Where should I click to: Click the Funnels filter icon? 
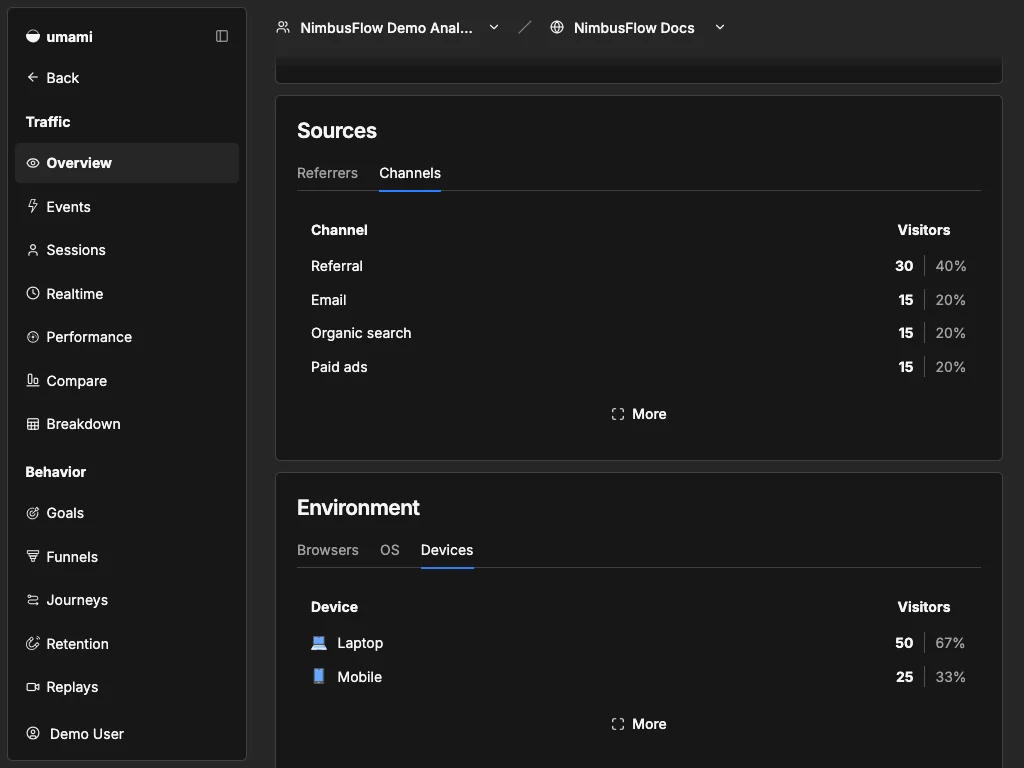[33, 556]
